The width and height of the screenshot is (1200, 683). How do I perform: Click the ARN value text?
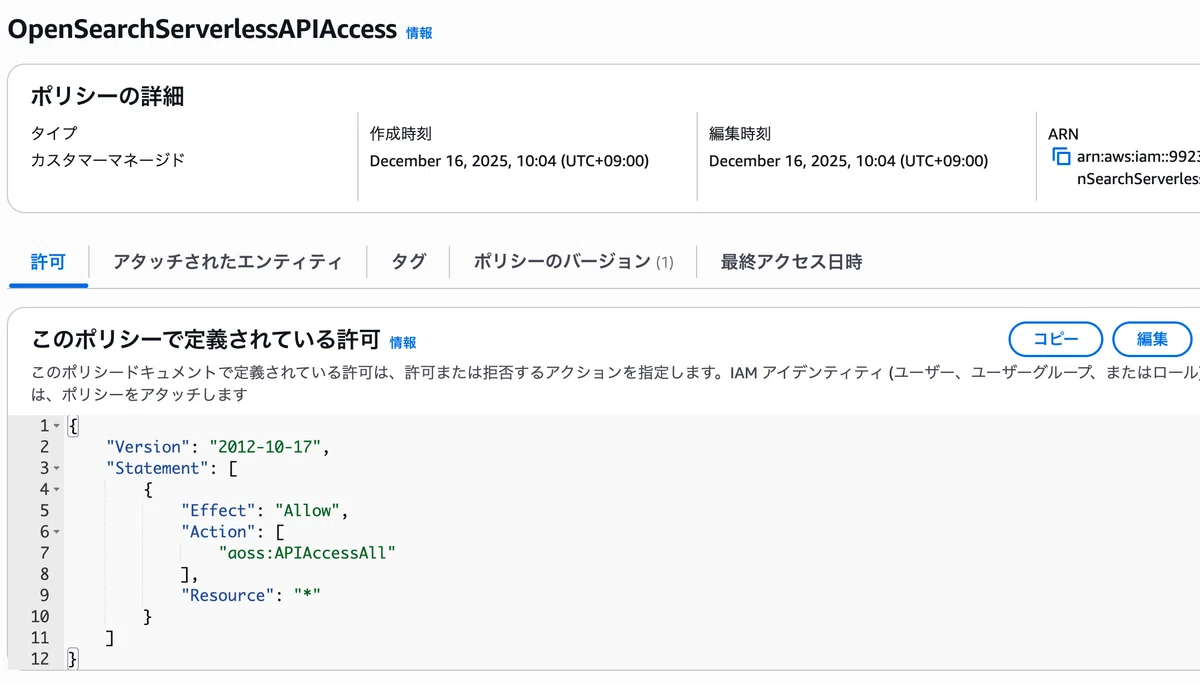[x=1138, y=167]
